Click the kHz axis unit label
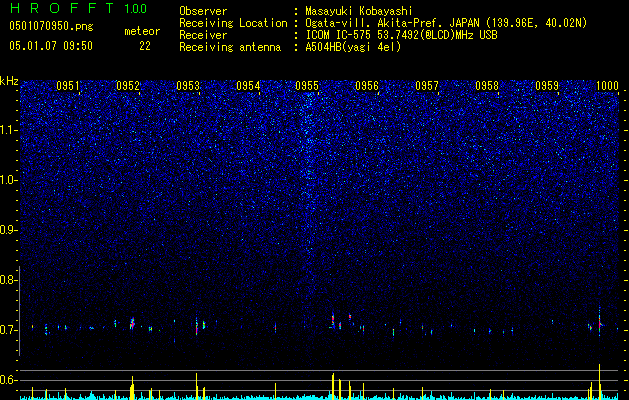 (x=10, y=81)
